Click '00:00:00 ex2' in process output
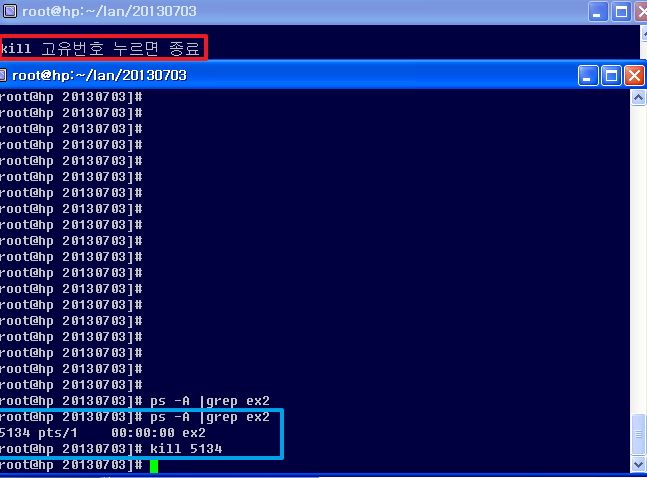 pos(158,433)
